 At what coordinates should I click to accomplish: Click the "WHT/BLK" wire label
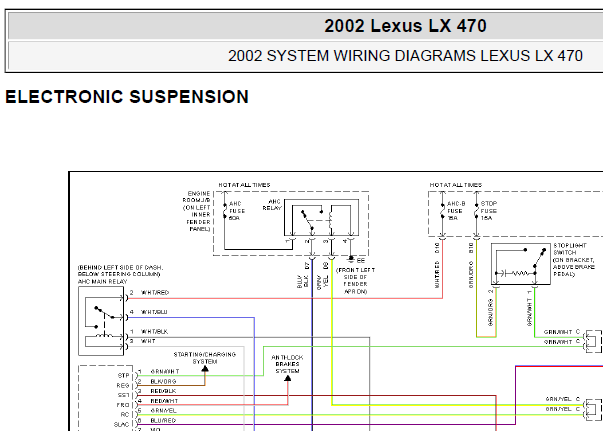tap(155, 331)
